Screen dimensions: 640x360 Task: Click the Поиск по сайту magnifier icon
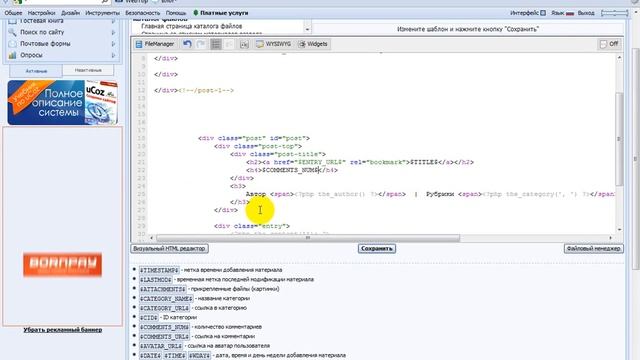[13, 32]
